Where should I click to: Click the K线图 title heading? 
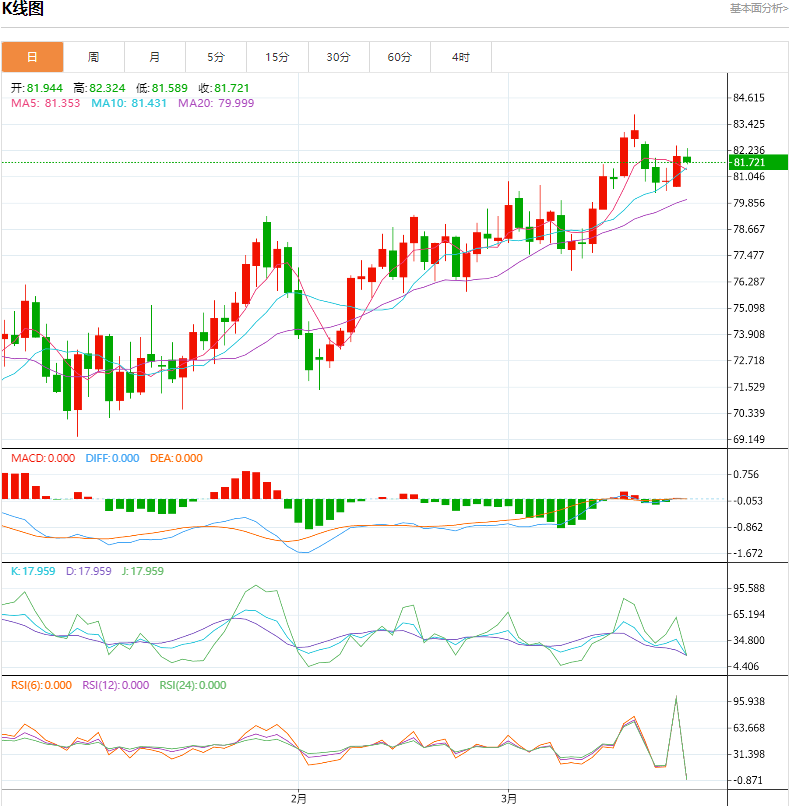(22, 10)
